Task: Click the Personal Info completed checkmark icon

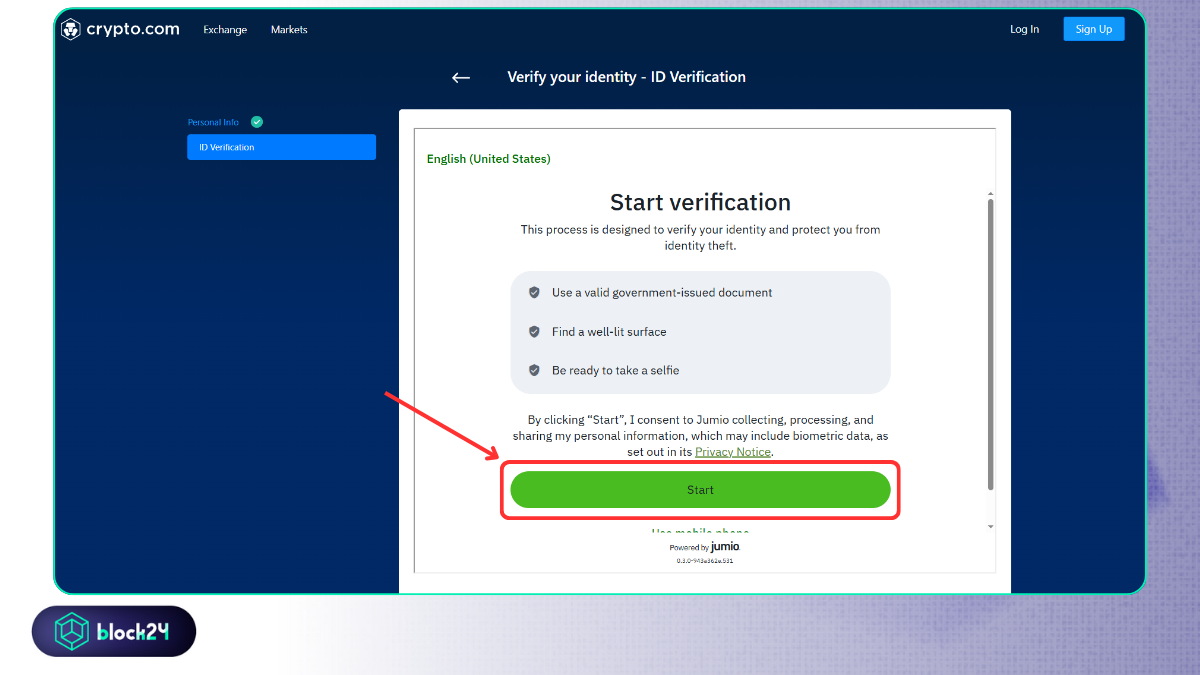Action: (x=257, y=122)
